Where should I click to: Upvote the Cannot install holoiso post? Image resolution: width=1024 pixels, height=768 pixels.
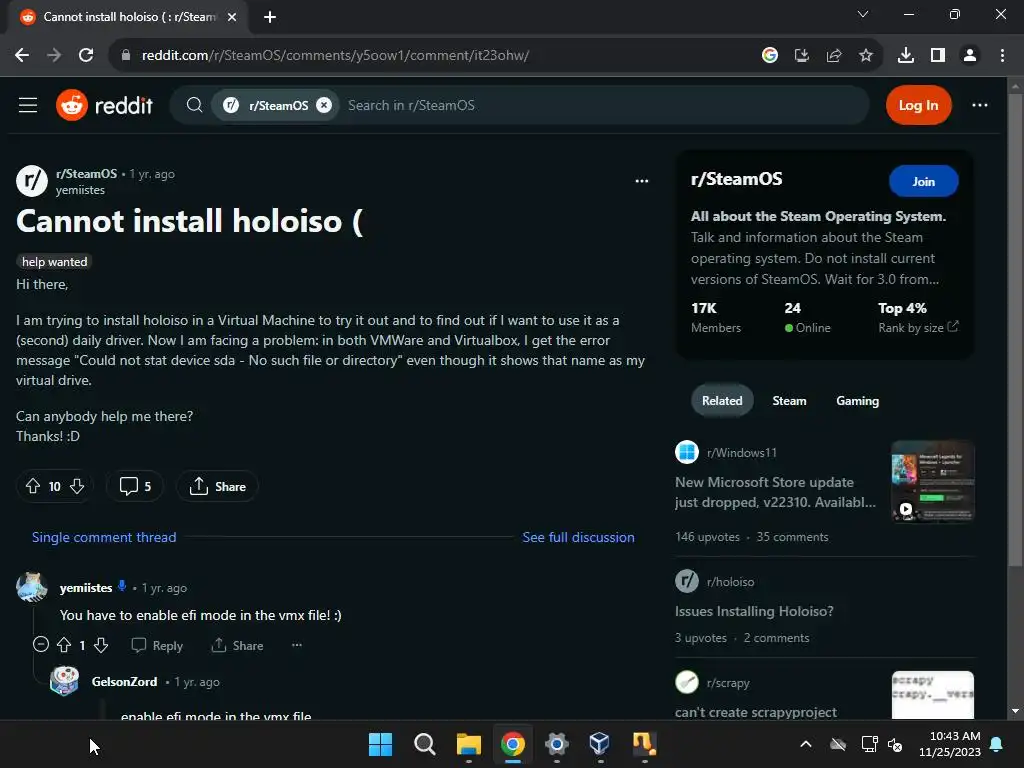click(x=33, y=487)
